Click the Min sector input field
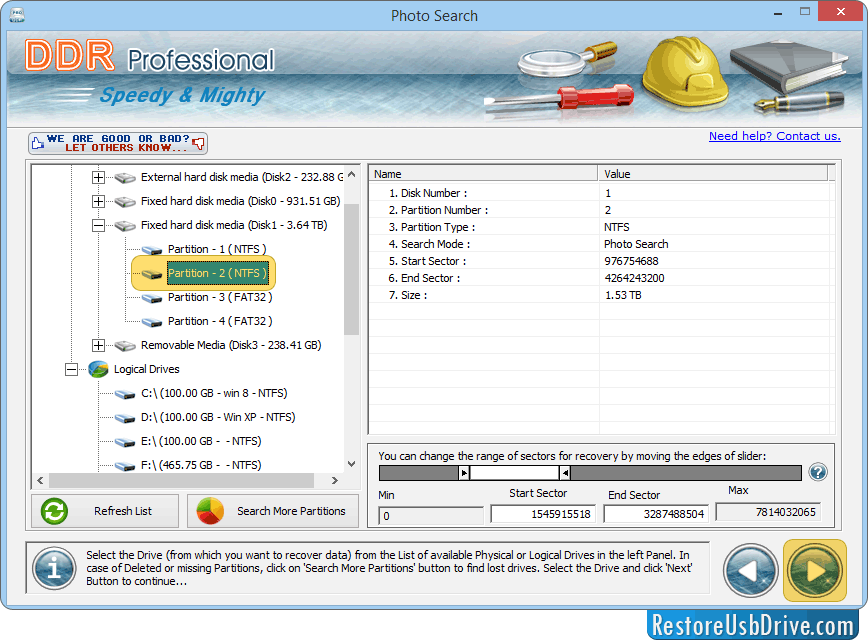 tap(431, 516)
